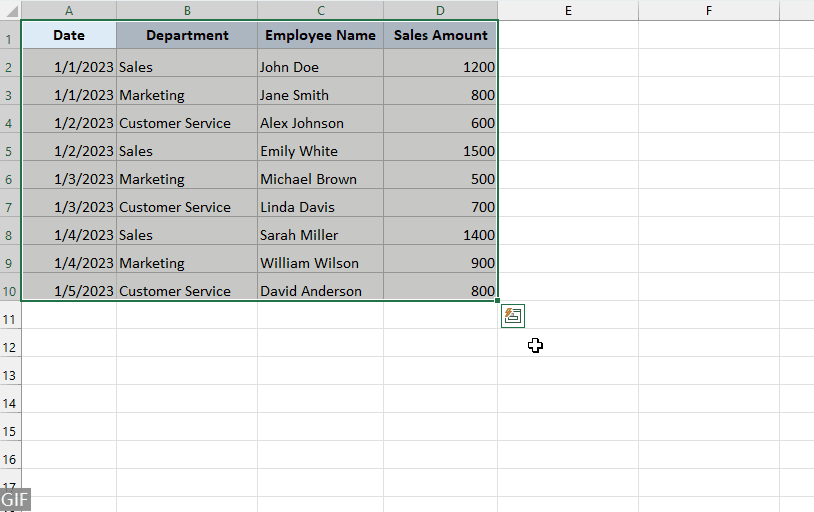The width and height of the screenshot is (814, 512).
Task: Click the cell with value 1500
Action: (440, 151)
